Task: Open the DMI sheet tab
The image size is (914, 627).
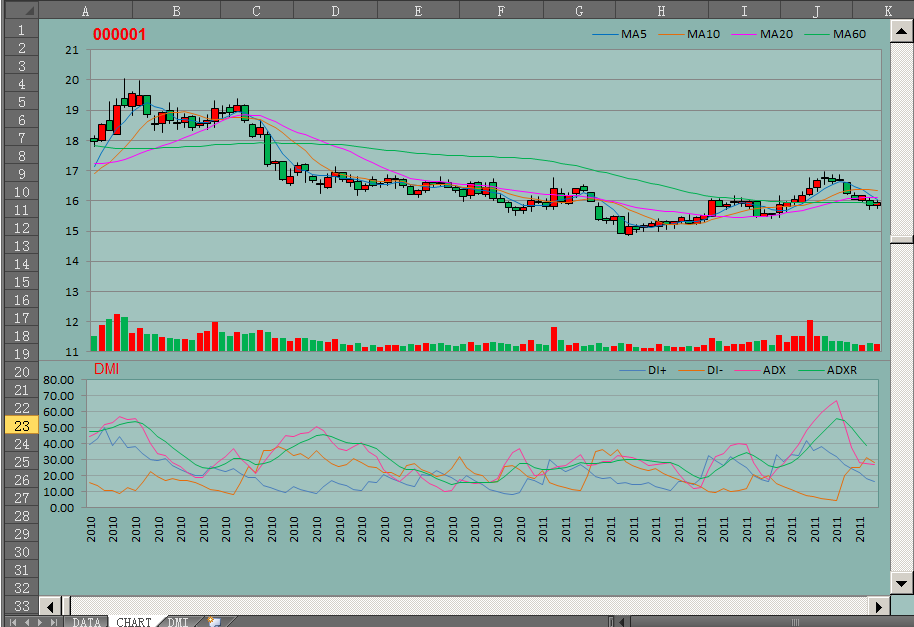Action: (177, 622)
